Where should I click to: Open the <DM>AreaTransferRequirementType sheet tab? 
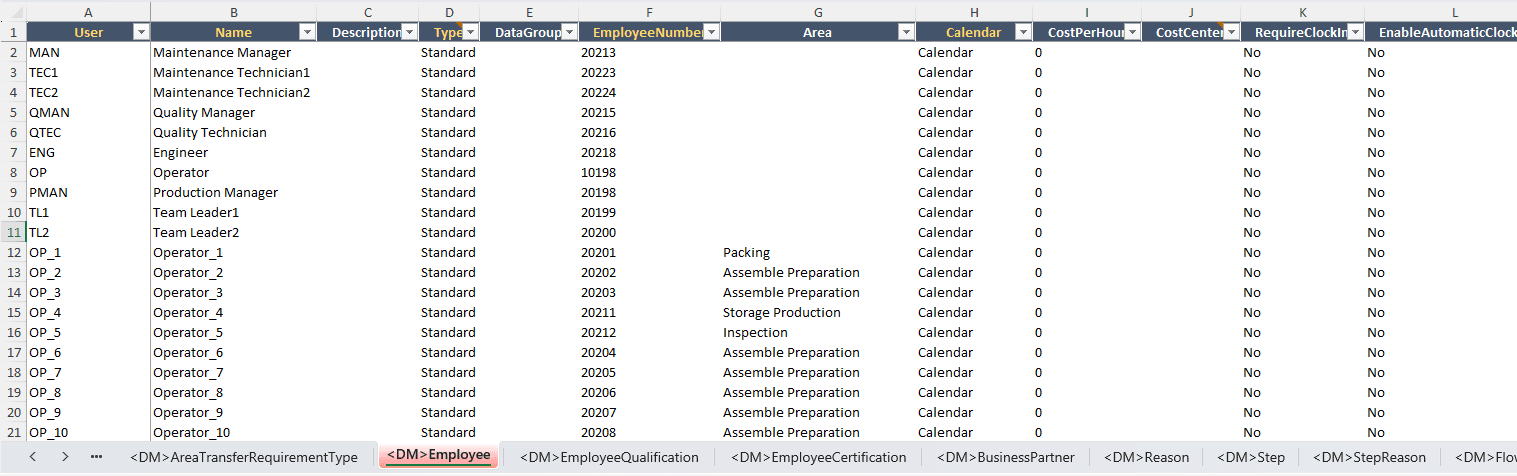(243, 457)
